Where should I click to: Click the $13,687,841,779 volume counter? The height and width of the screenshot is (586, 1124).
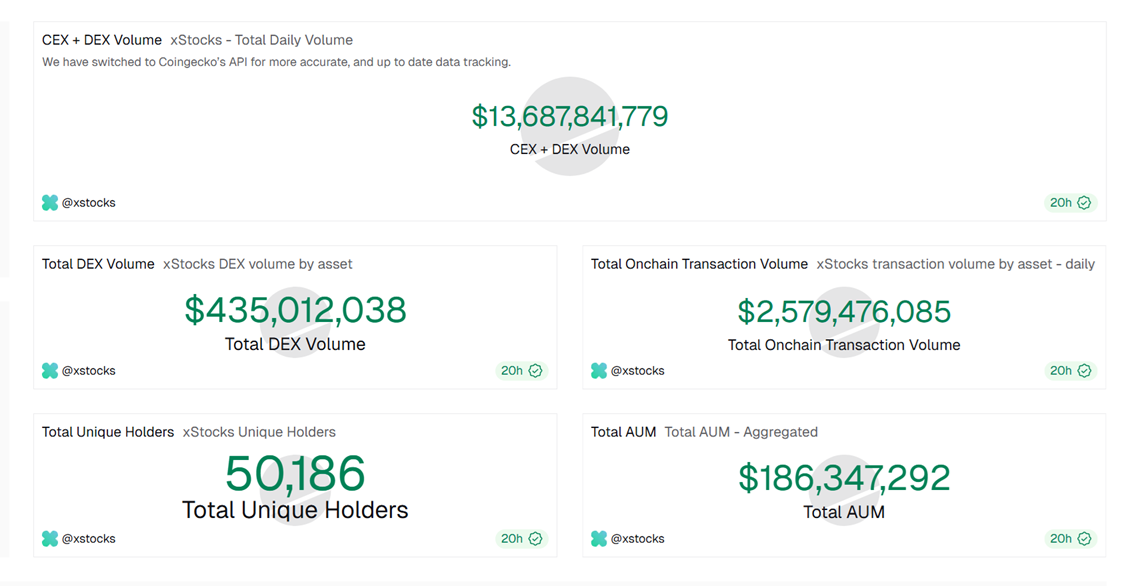[570, 117]
